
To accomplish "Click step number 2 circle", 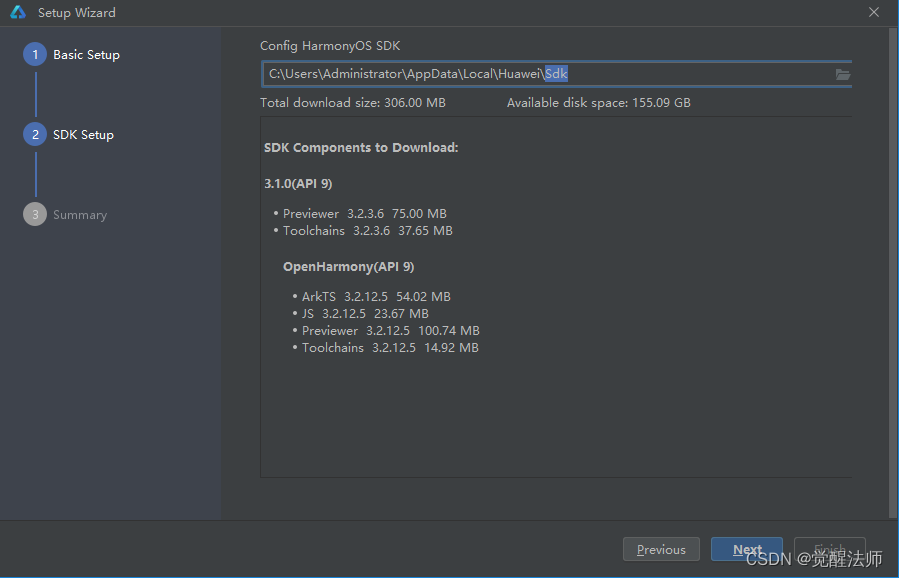I will (35, 134).
